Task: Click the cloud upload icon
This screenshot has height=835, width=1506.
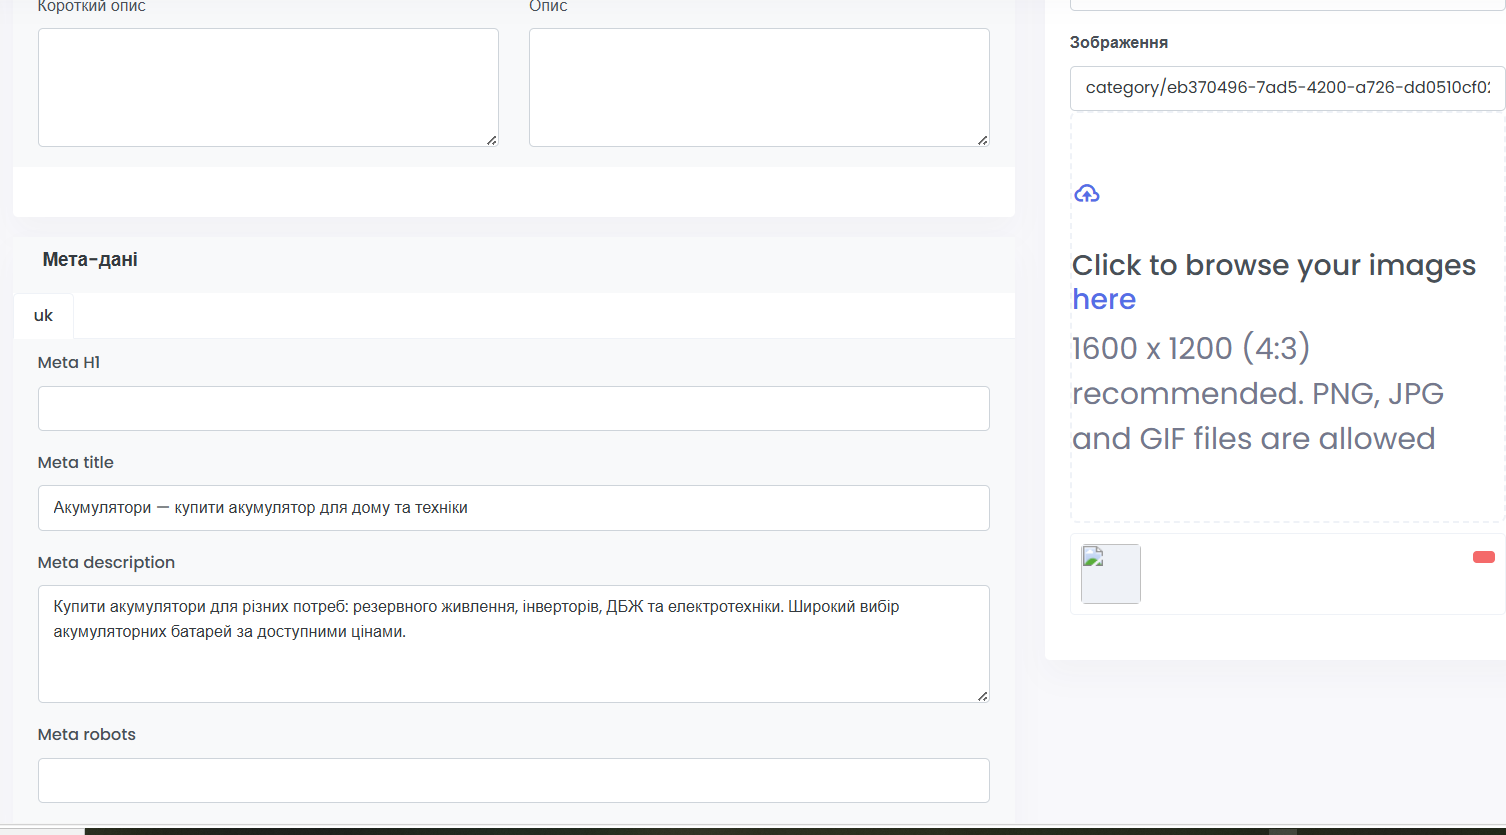Action: [1087, 193]
